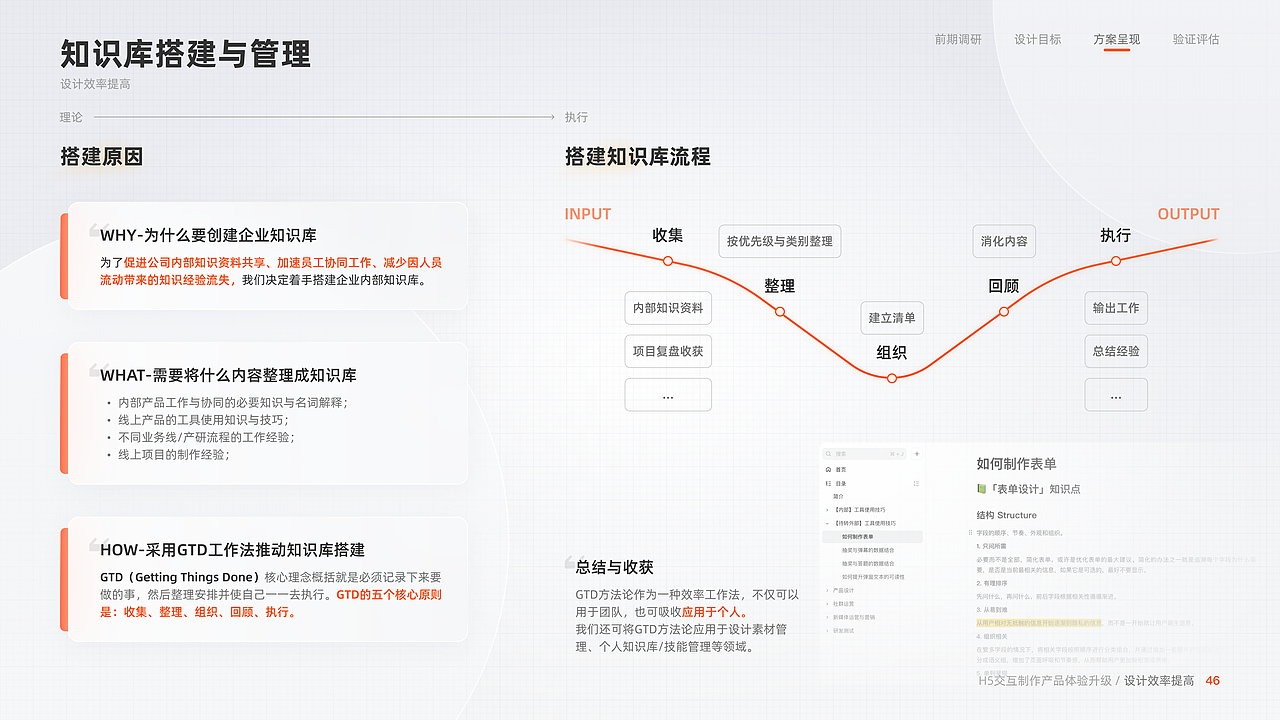Expand the 研发测试 tree node

tap(827, 631)
